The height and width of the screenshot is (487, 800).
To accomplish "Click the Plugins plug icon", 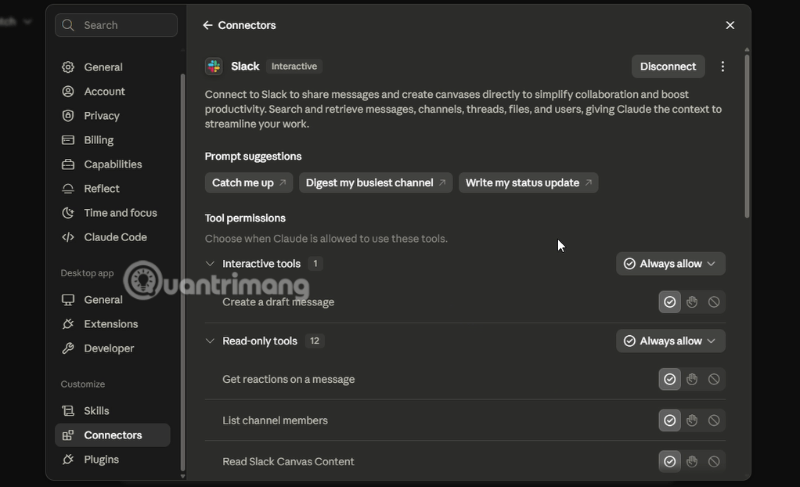I will pos(68,459).
